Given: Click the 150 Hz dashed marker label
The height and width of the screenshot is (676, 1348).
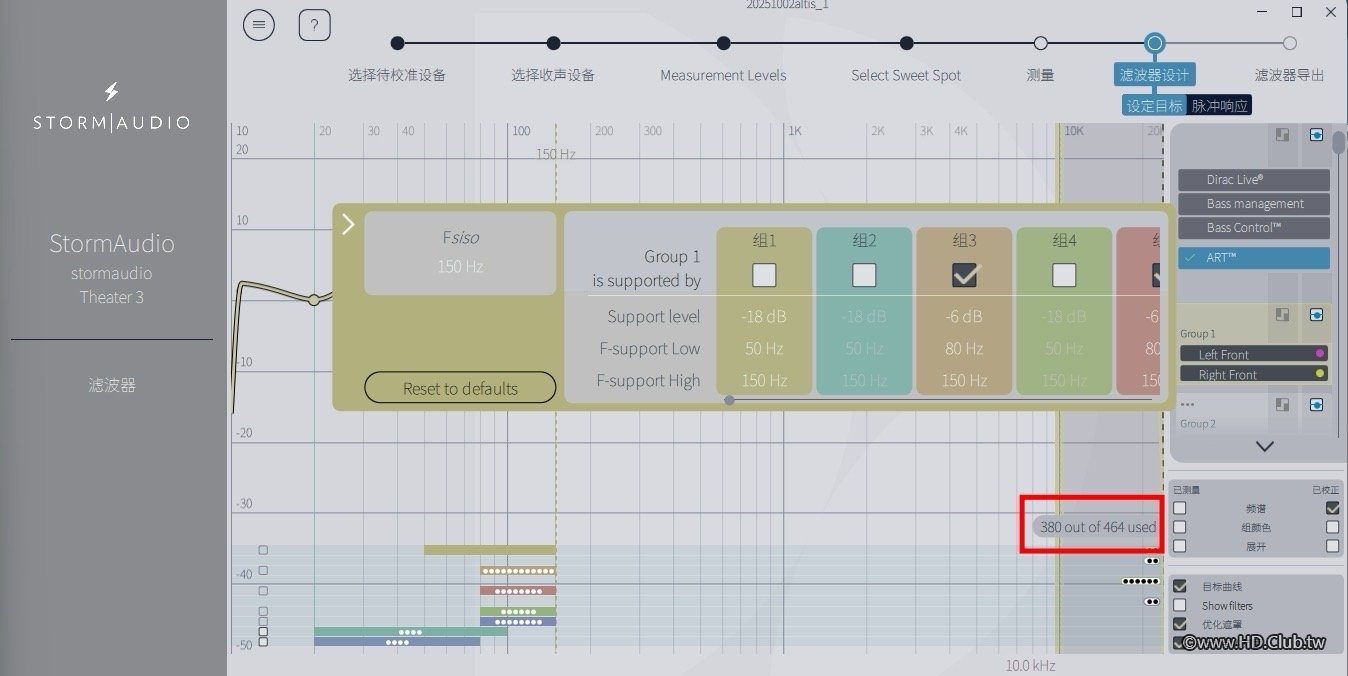Looking at the screenshot, I should [556, 154].
